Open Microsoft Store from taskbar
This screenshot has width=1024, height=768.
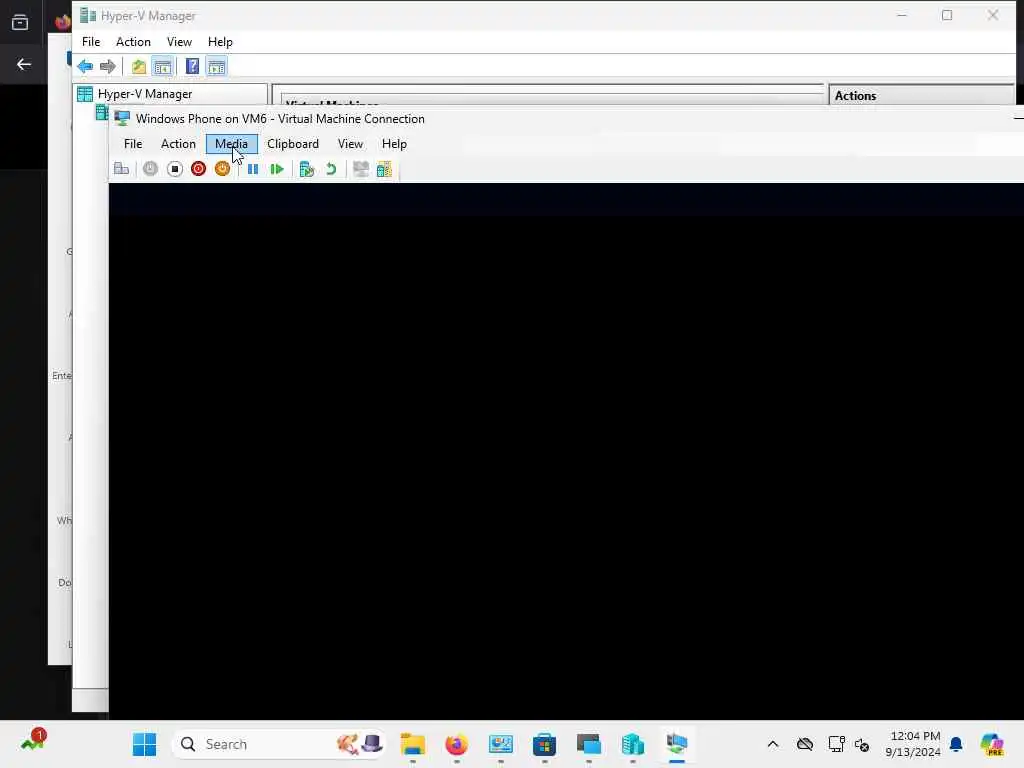tap(544, 744)
